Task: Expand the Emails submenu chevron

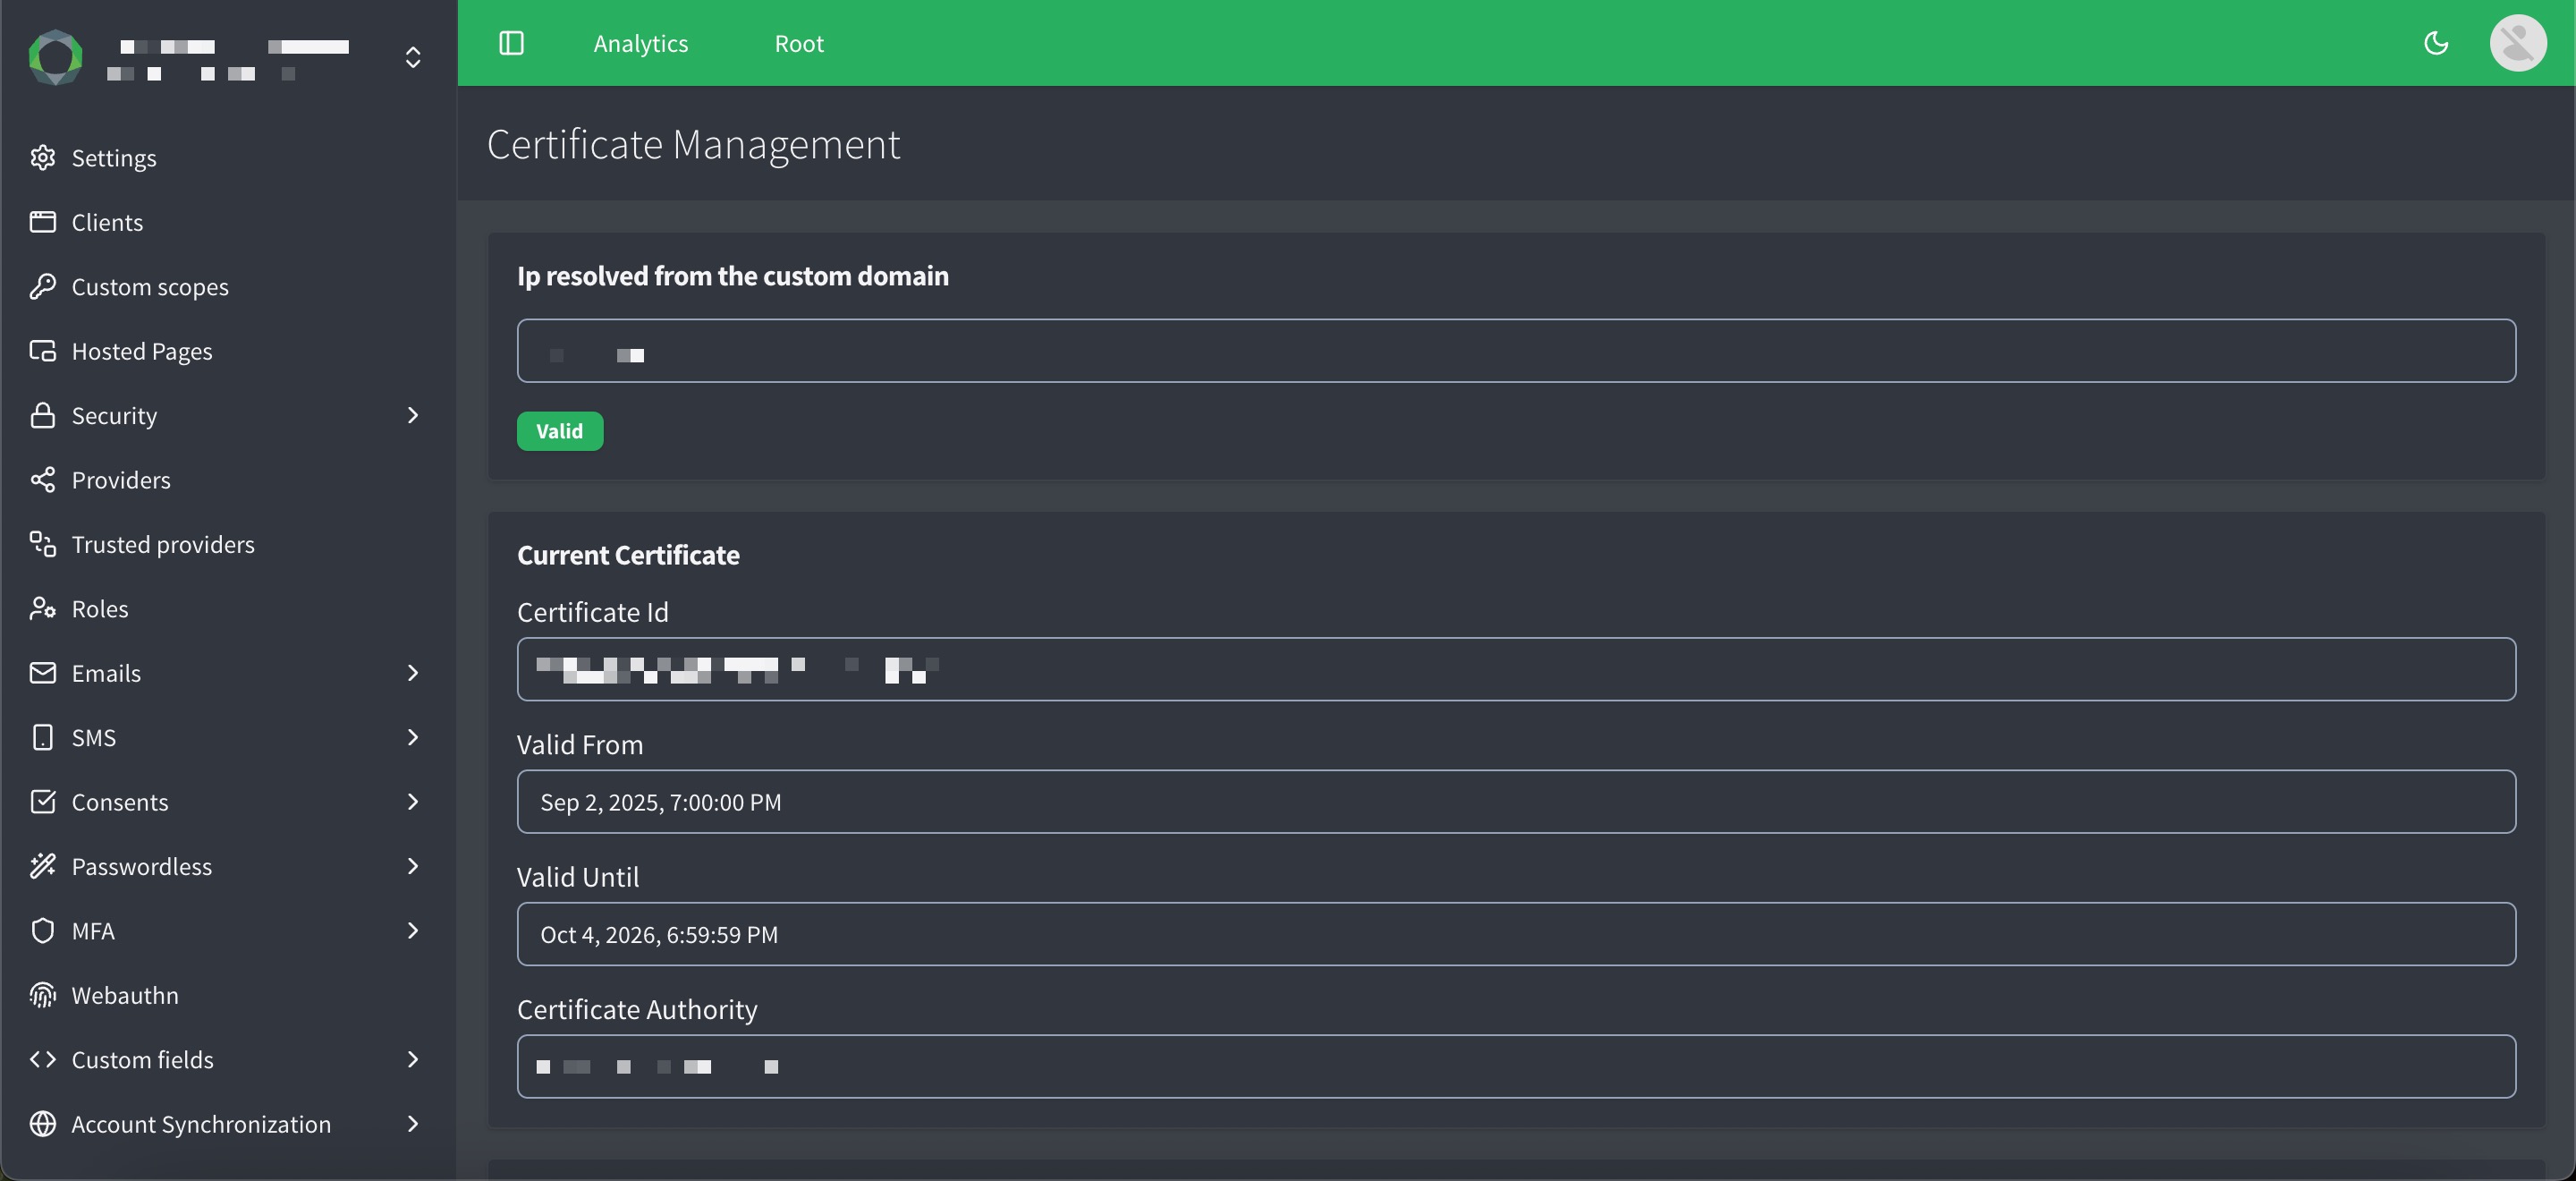Action: (412, 673)
